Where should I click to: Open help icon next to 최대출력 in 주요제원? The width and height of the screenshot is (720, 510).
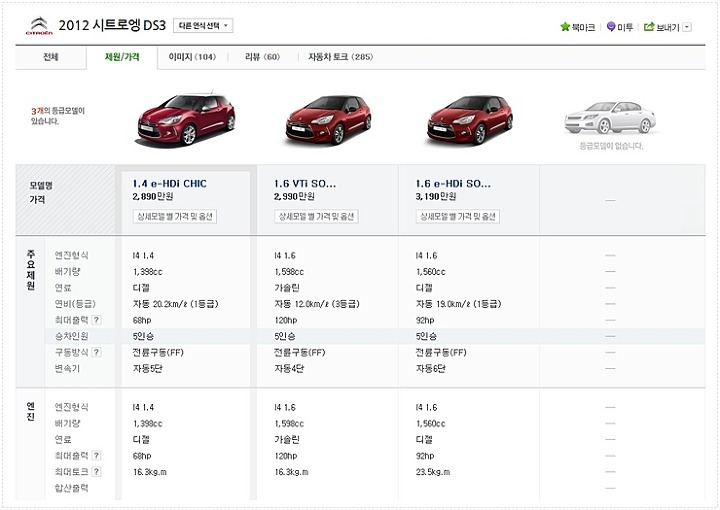point(96,320)
